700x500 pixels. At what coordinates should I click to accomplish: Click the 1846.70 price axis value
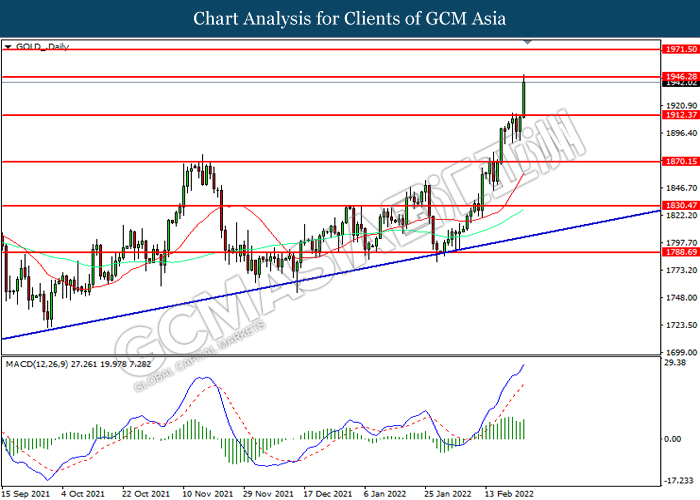(681, 188)
